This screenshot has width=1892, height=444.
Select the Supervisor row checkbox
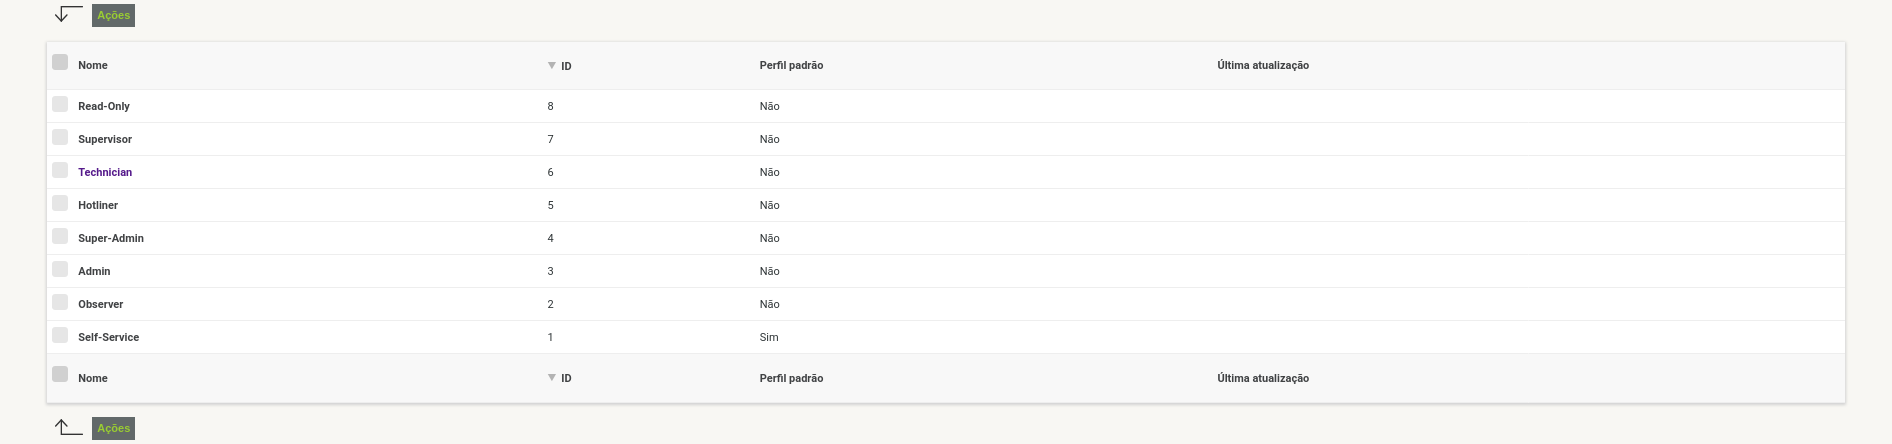(x=60, y=137)
